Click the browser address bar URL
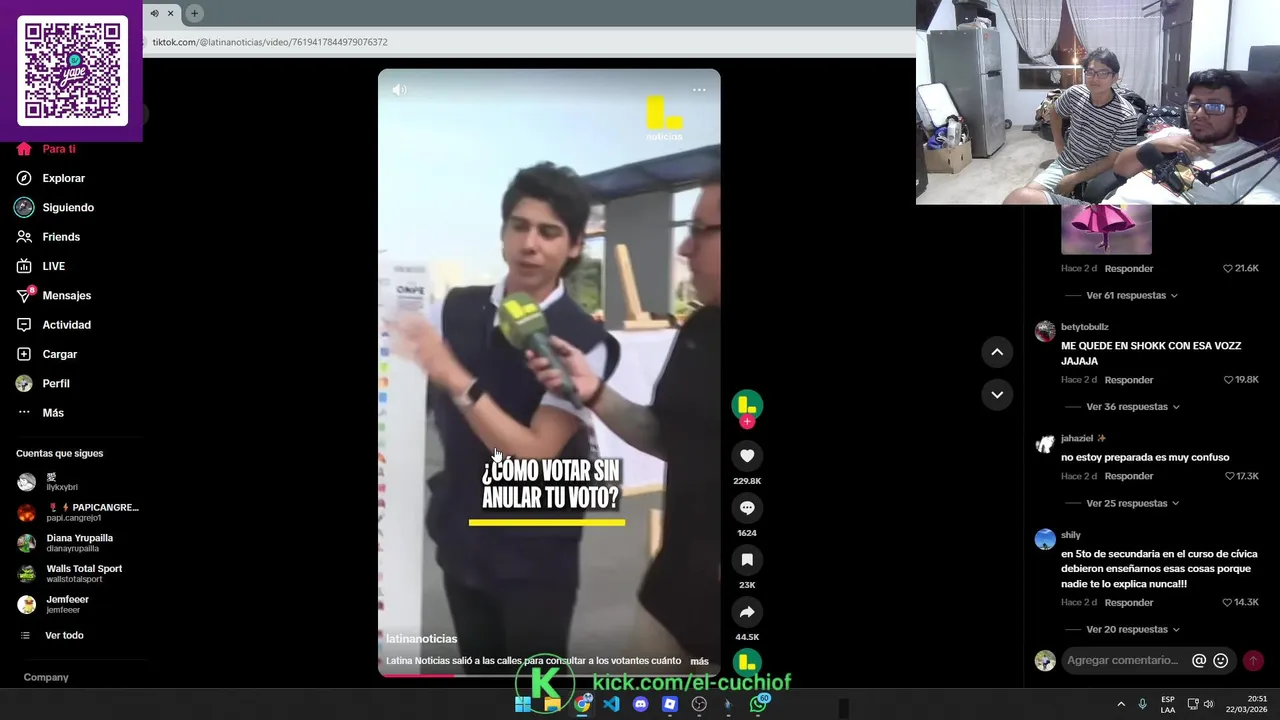 point(270,42)
